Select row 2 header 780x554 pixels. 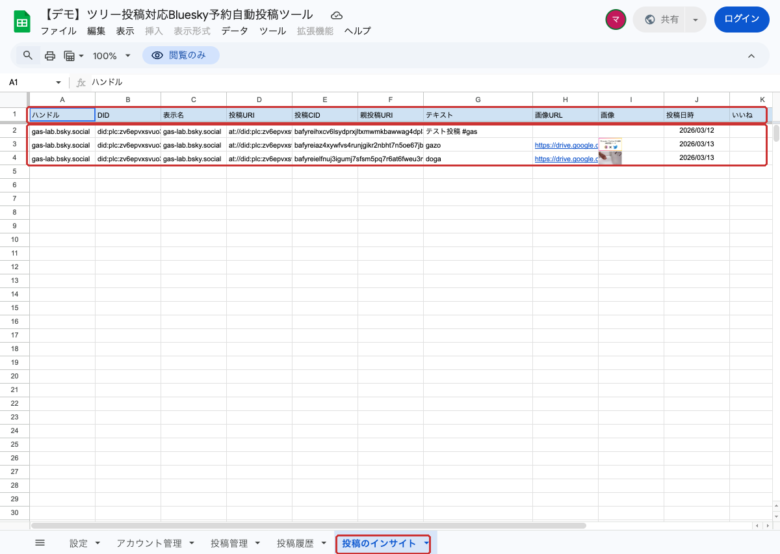click(x=14, y=131)
